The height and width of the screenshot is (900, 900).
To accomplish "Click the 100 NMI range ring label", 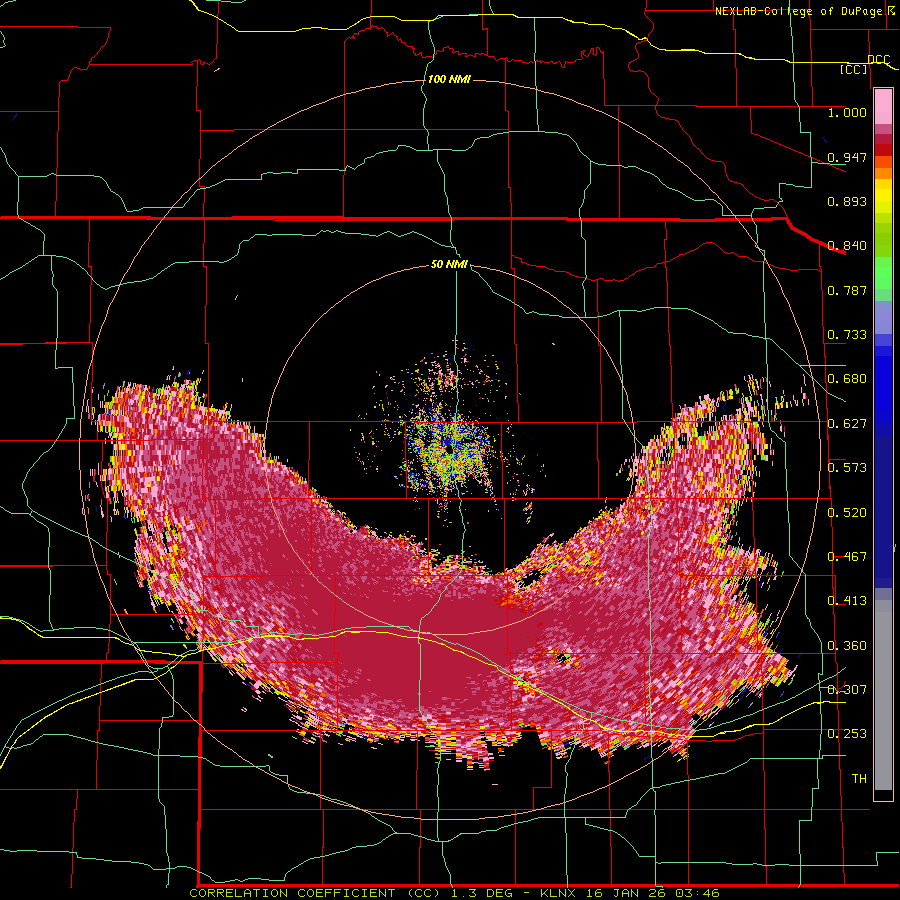I will (449, 79).
